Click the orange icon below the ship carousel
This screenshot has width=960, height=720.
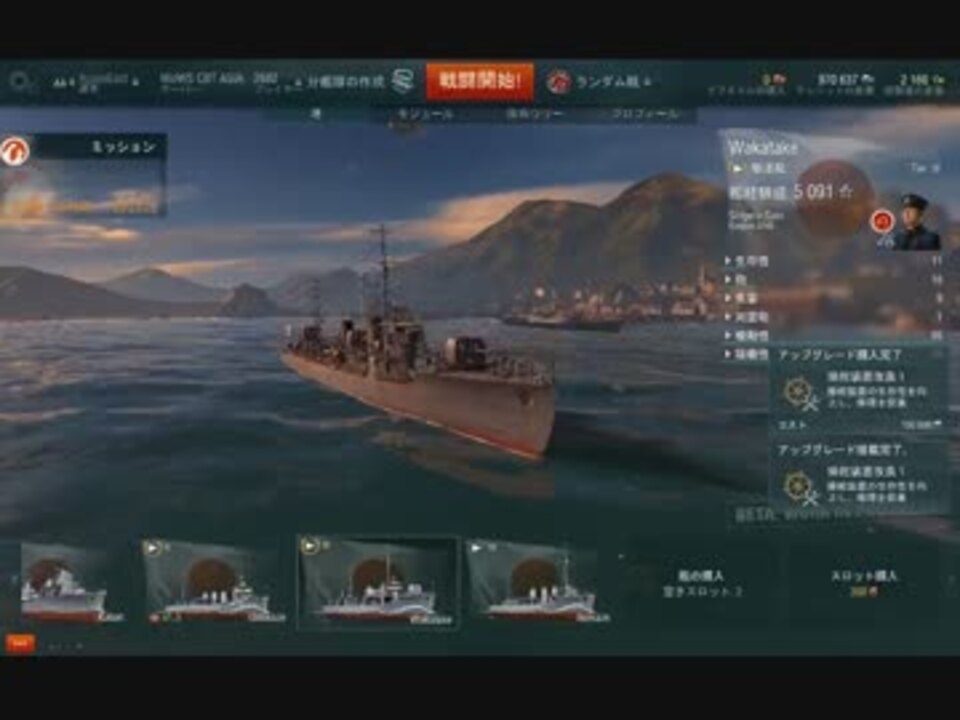coord(20,643)
